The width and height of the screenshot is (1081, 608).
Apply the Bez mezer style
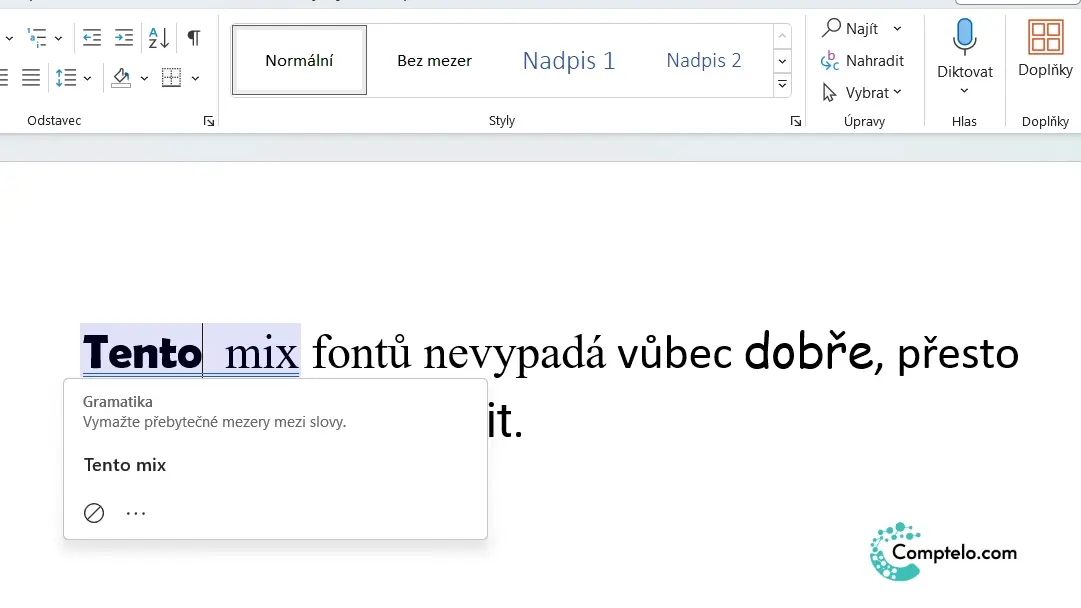click(x=434, y=61)
